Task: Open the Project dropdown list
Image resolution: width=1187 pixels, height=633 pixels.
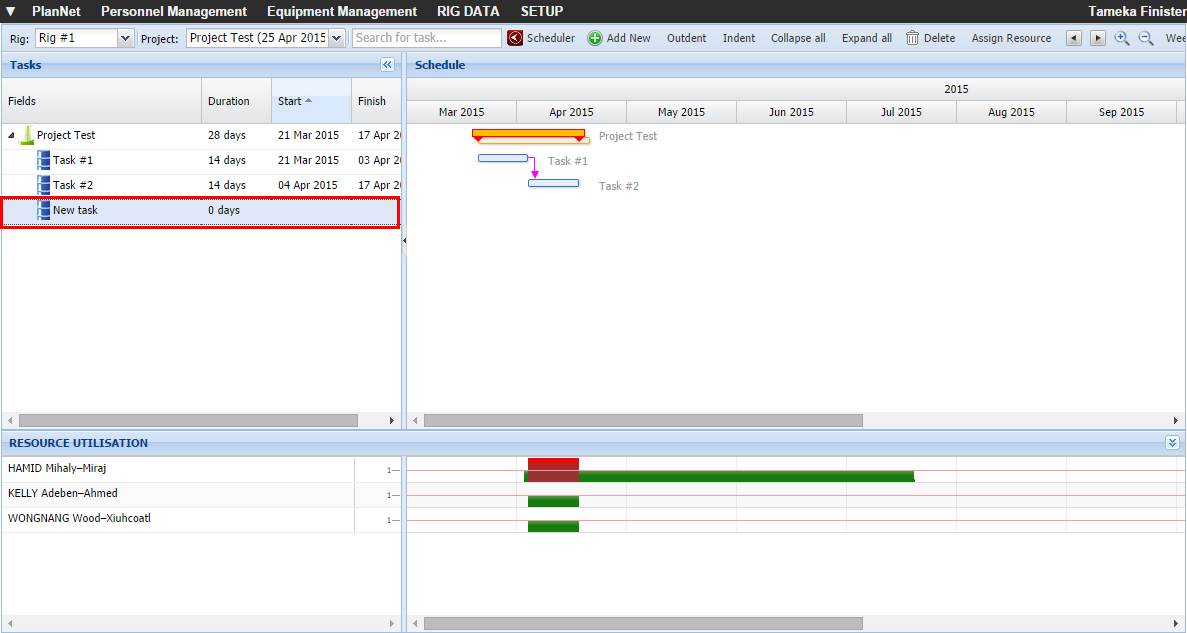Action: [336, 38]
